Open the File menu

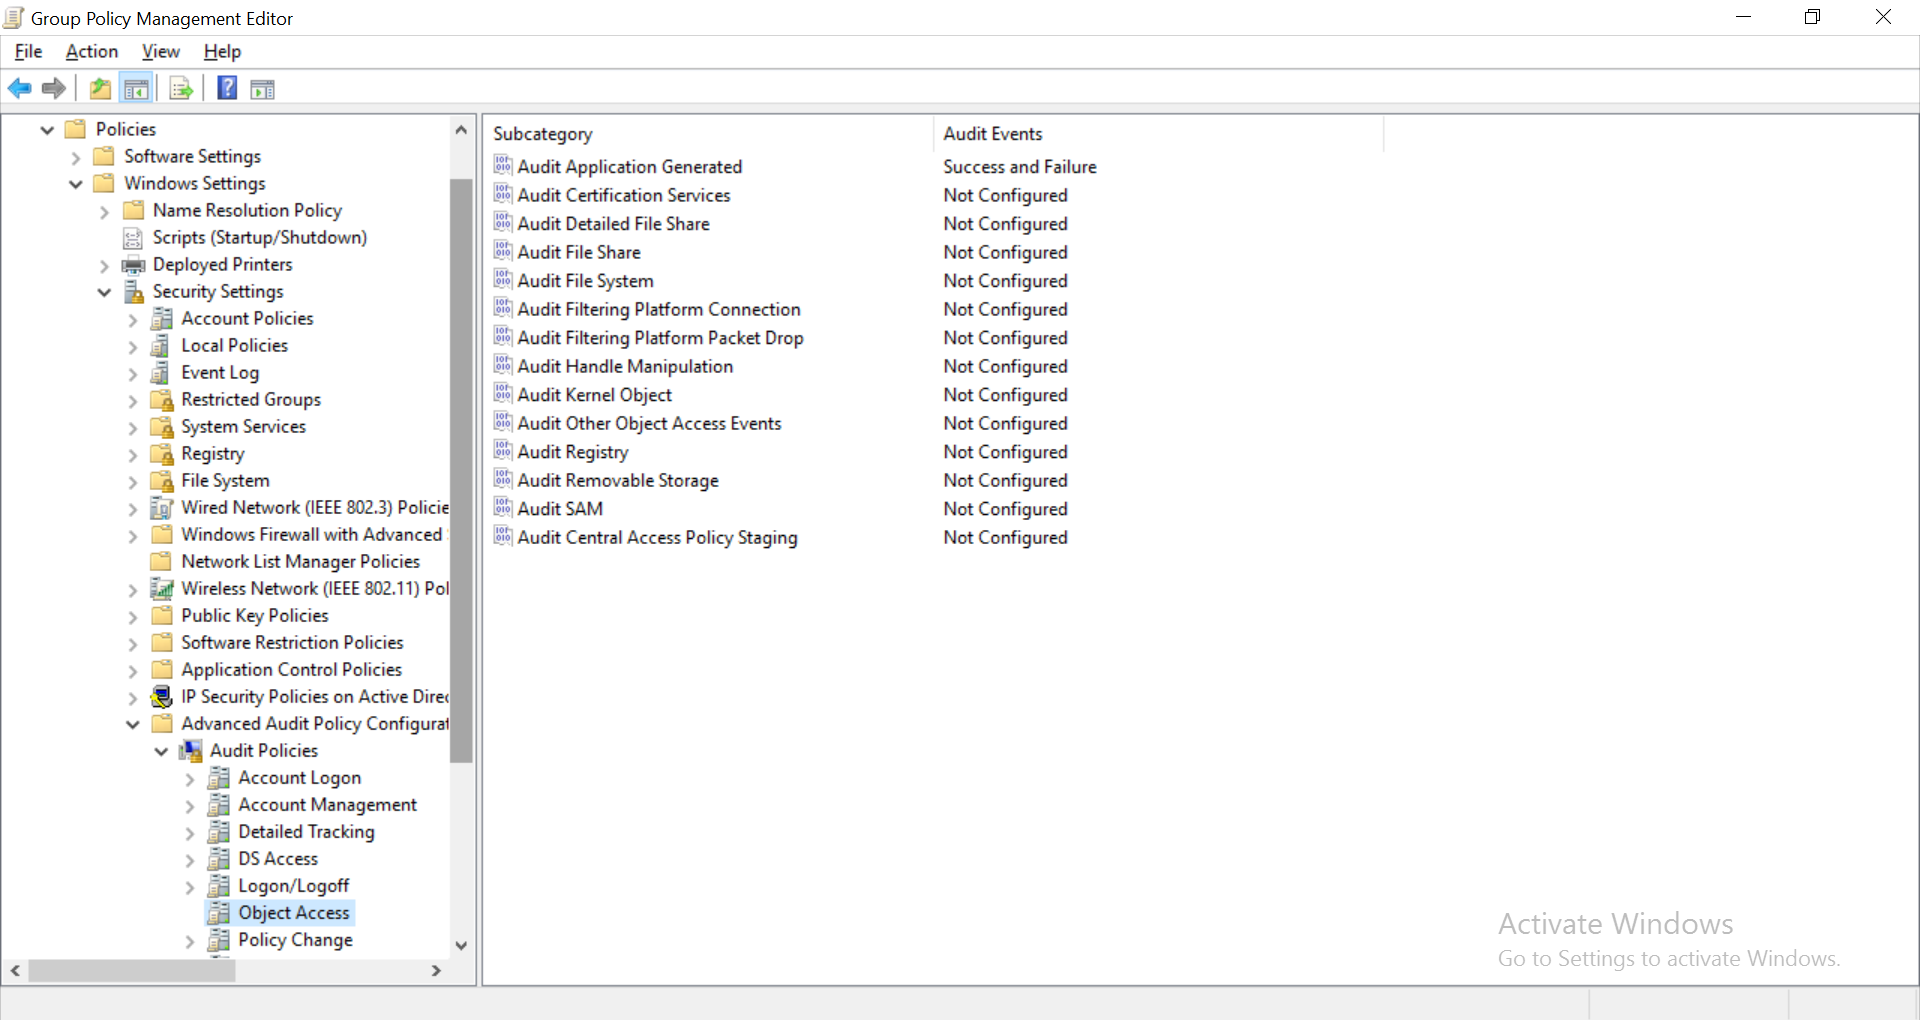point(27,51)
